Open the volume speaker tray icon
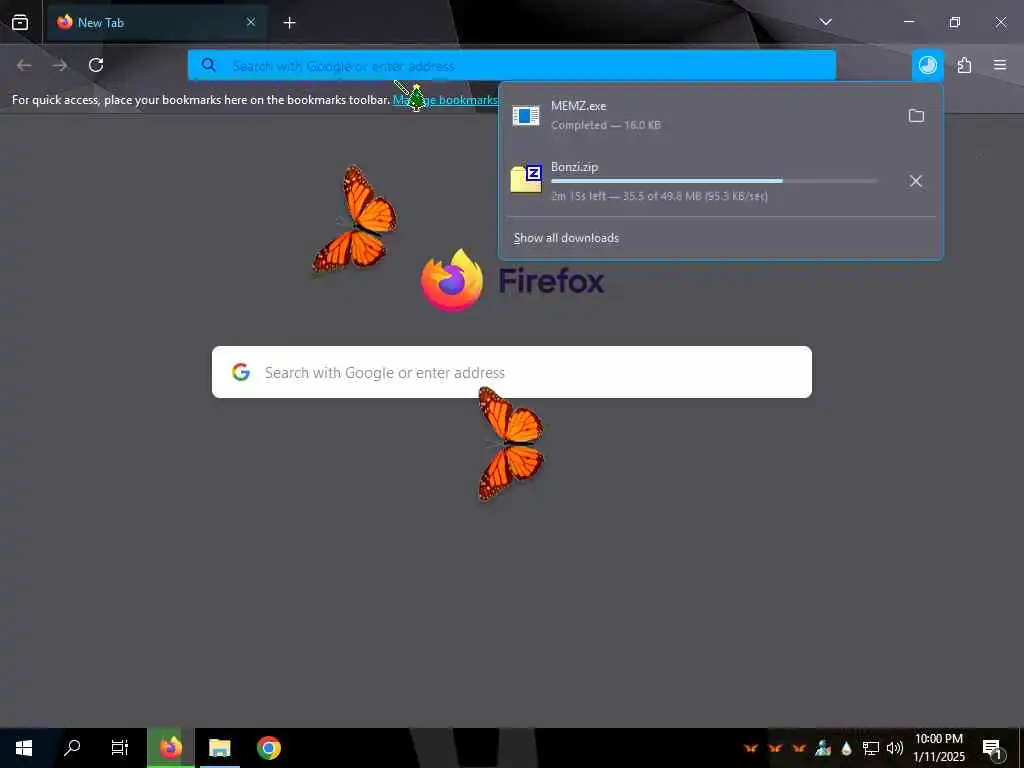 pos(895,748)
